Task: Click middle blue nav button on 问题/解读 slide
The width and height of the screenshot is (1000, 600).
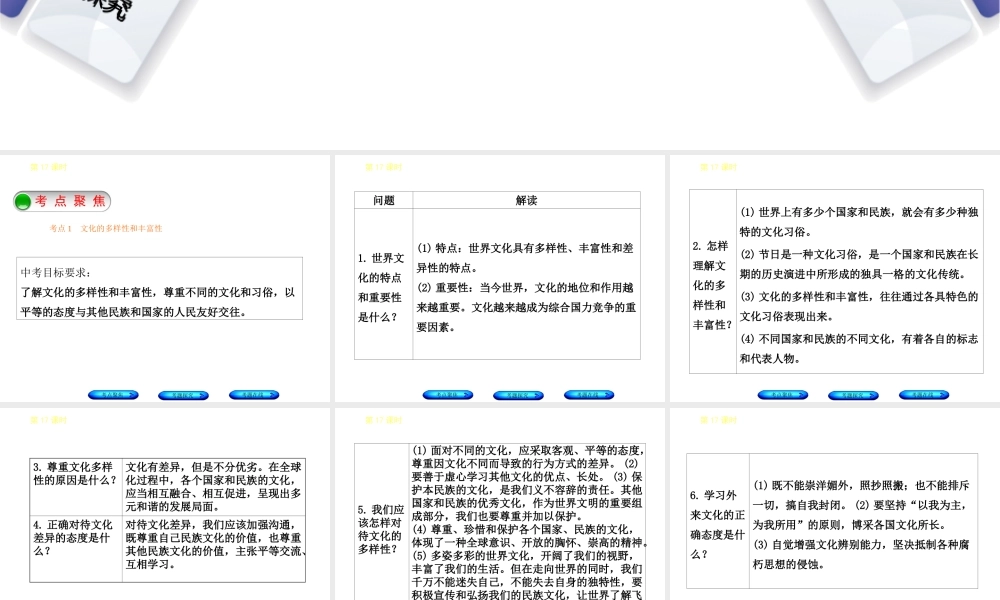Action: pos(518,395)
